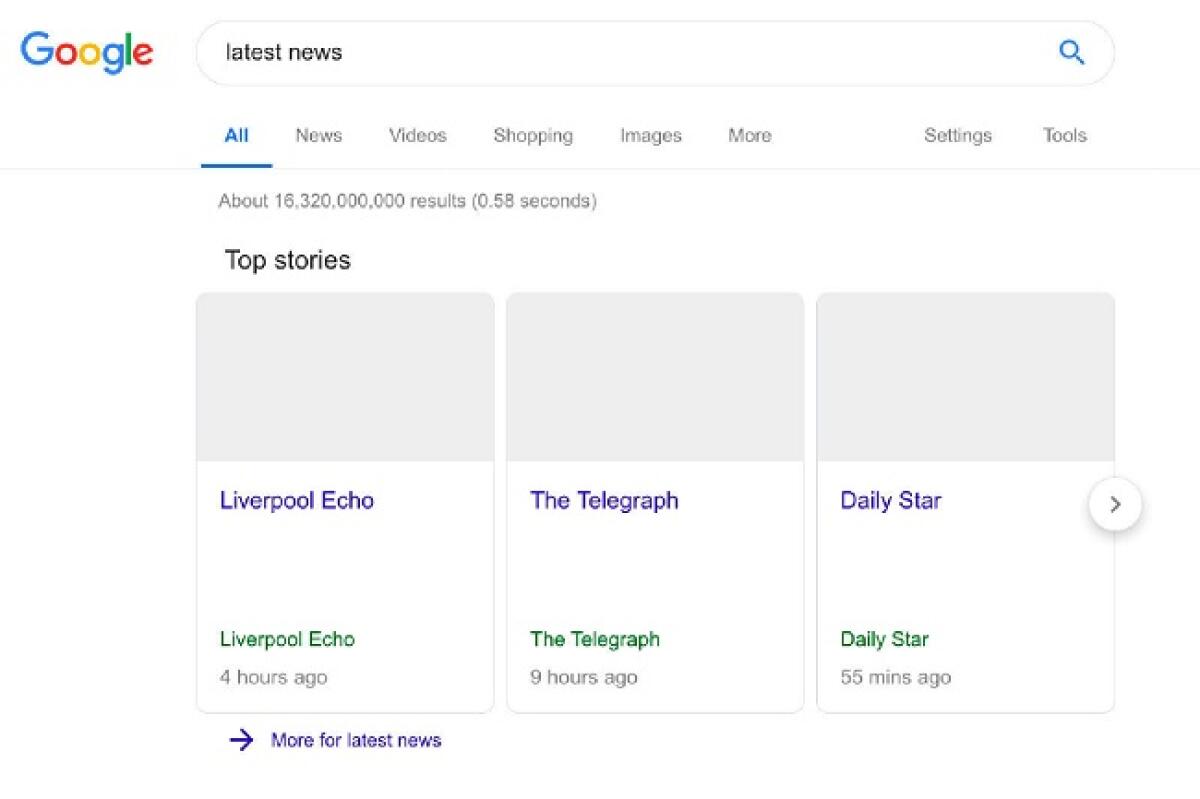
Task: Click the right arrow to see more stories
Action: 1116,505
